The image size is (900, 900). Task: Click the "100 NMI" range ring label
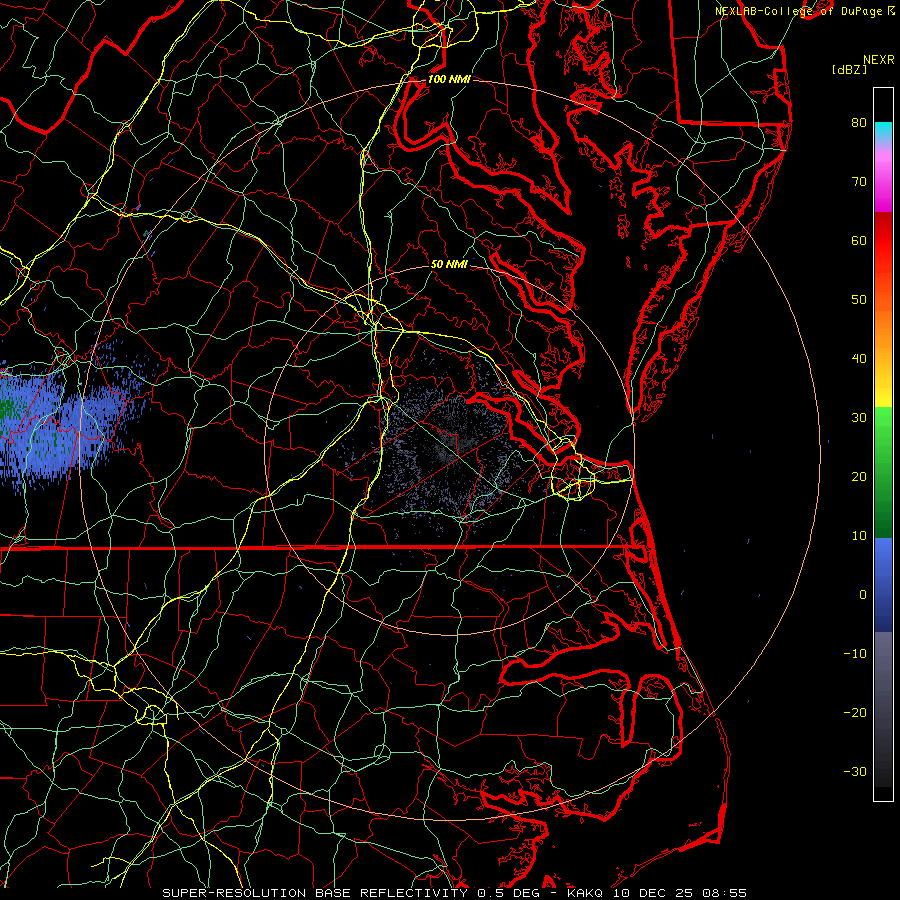click(x=449, y=79)
